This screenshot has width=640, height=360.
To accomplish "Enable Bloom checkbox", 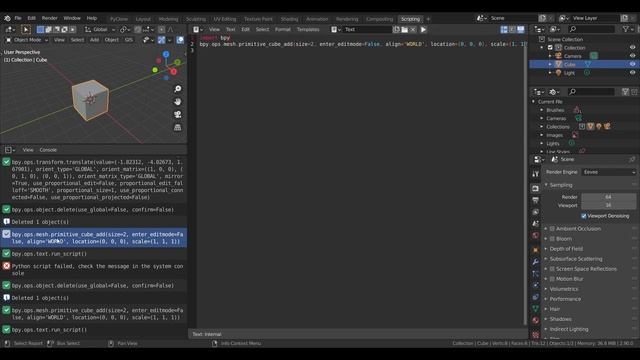I will click(x=552, y=239).
